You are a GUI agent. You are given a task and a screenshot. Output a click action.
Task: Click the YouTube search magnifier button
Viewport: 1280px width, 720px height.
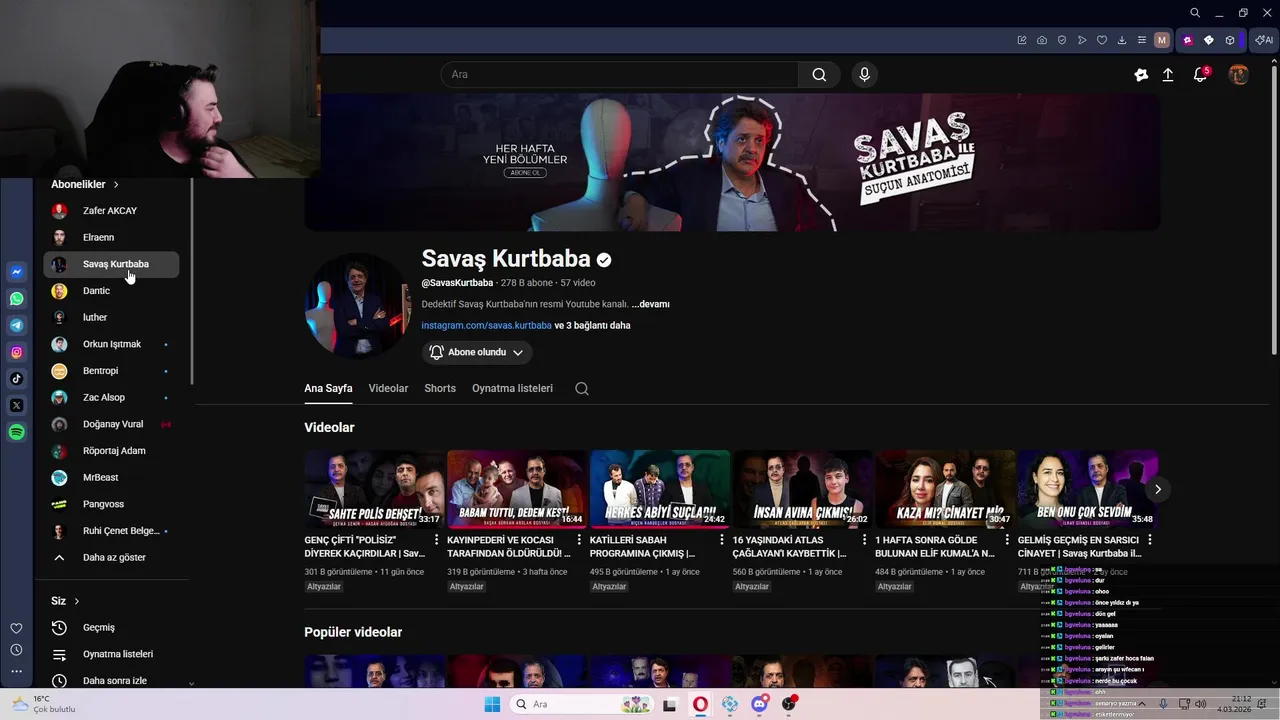819,75
